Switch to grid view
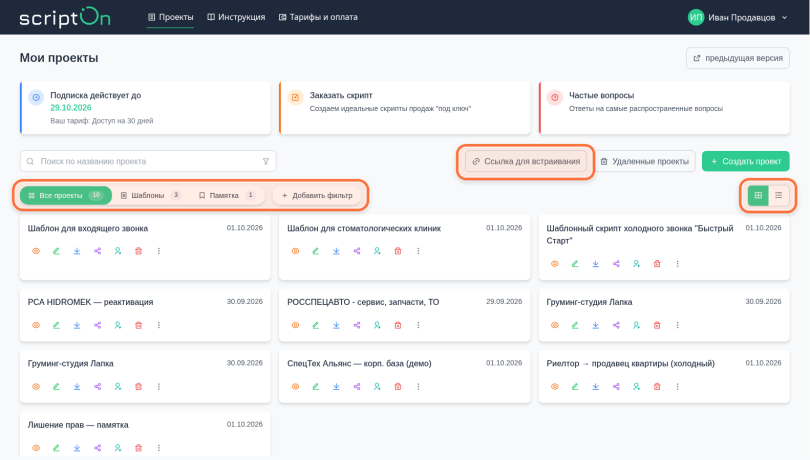 pyautogui.click(x=758, y=195)
